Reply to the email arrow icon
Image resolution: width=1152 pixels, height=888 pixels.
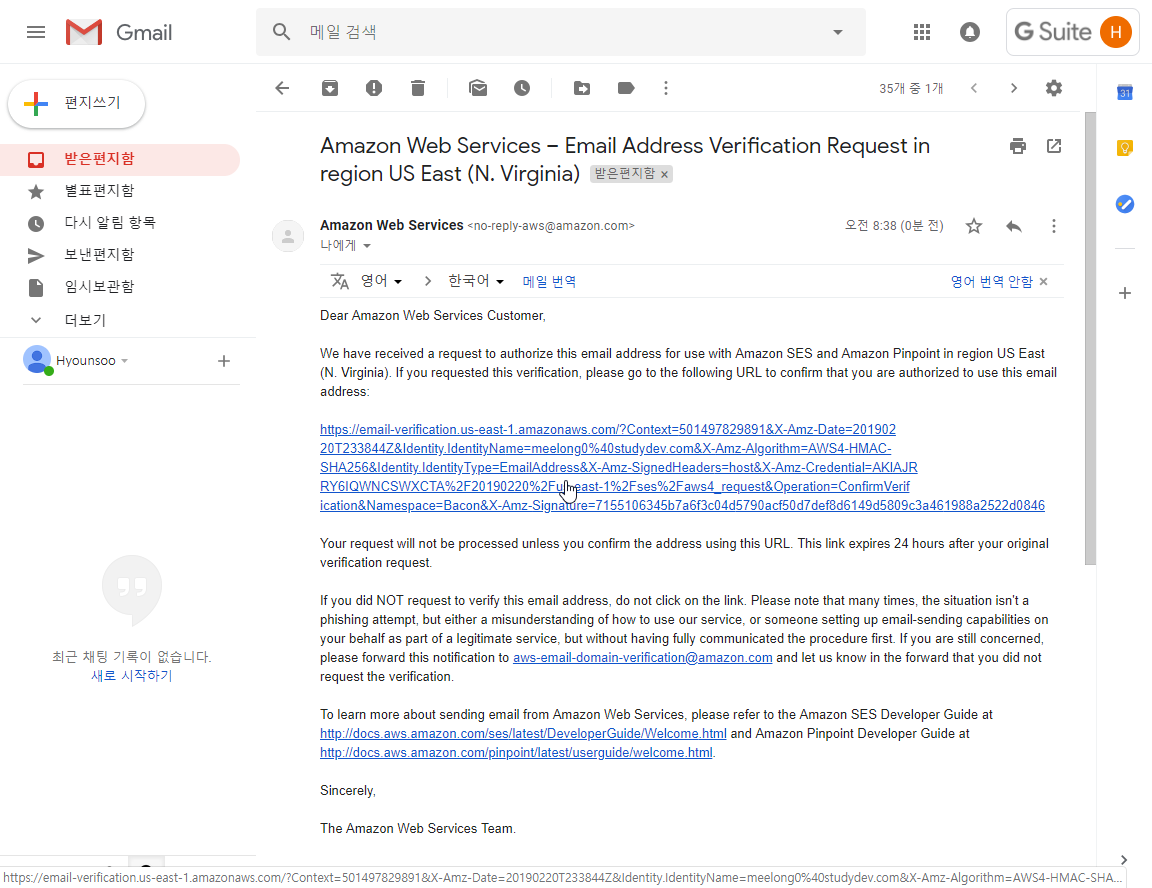pos(1014,226)
